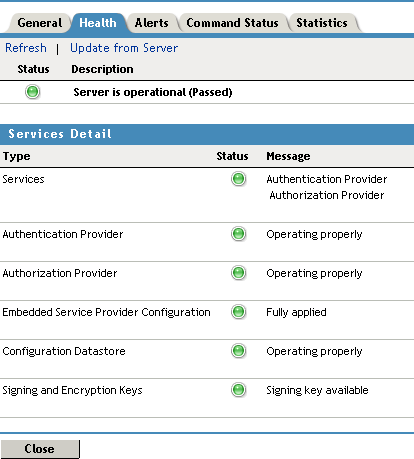Click the Signing key available message
414x459 pixels.
point(317,390)
